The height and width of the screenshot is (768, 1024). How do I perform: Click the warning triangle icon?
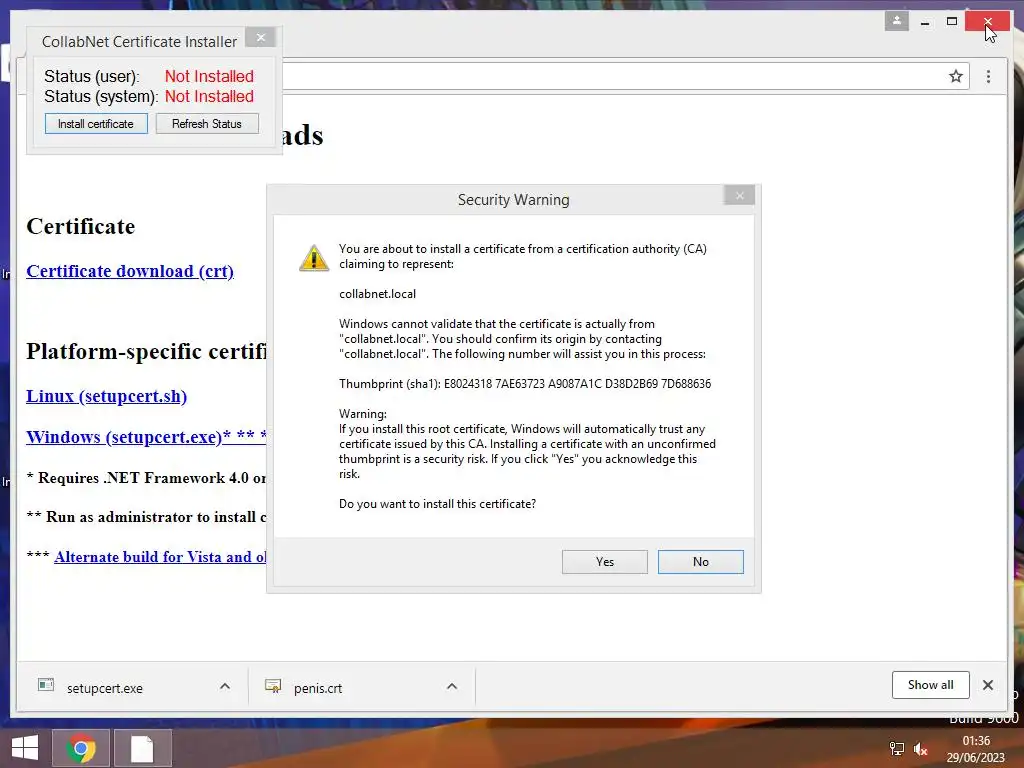click(314, 258)
